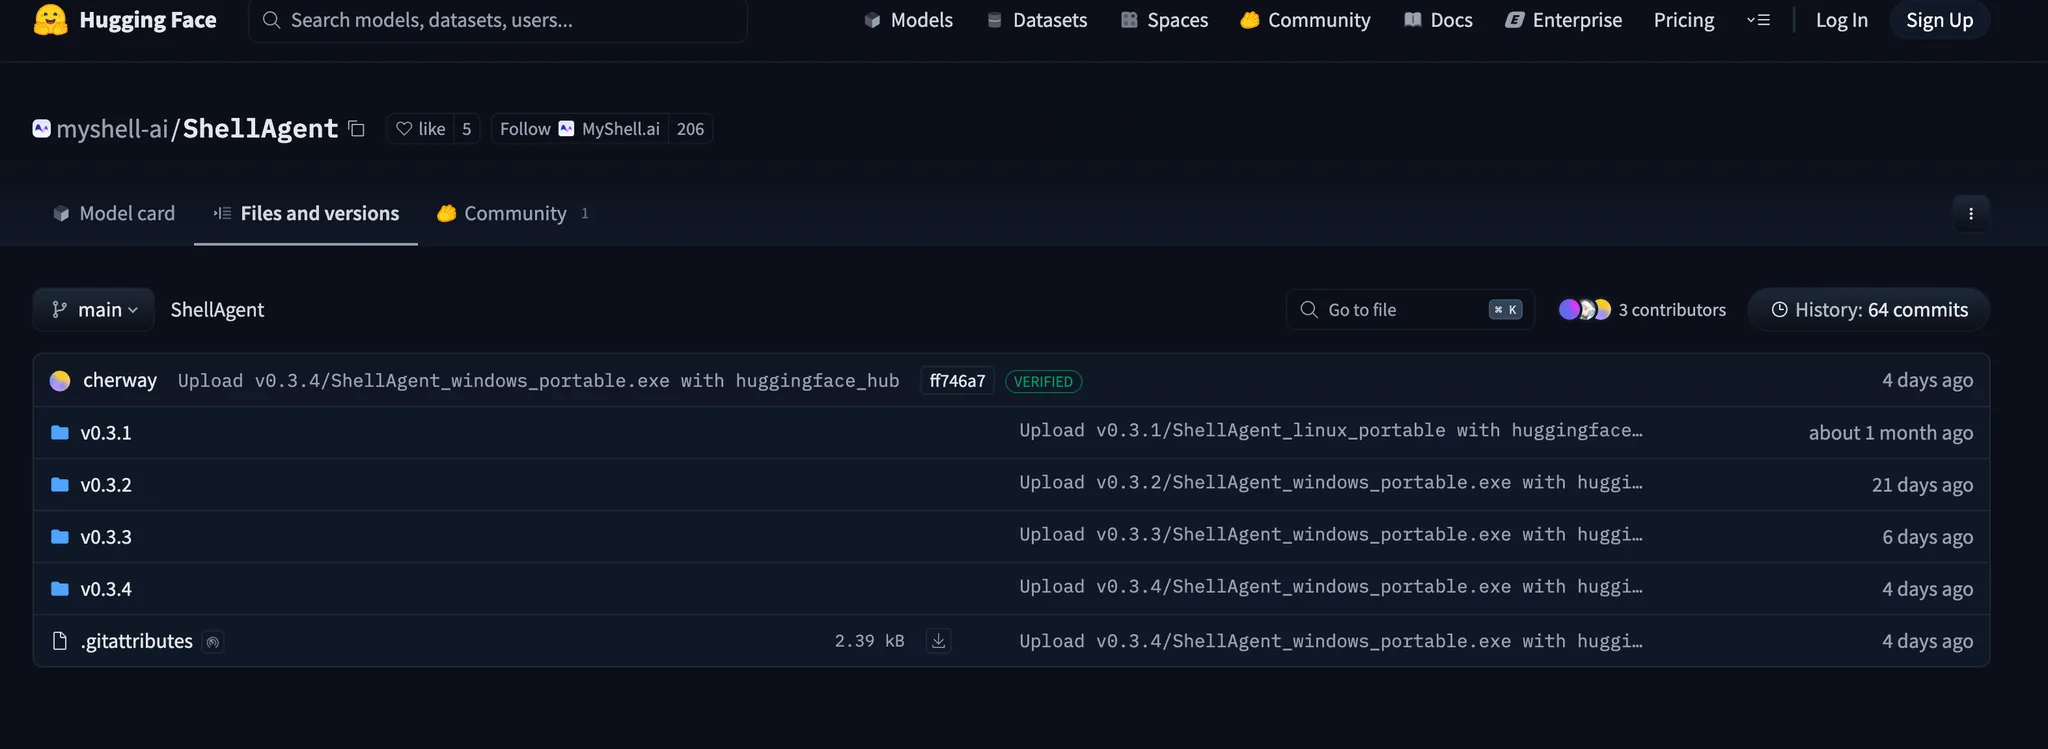2048x749 pixels.
Task: Switch to the Model card tab
Action: click(x=114, y=213)
